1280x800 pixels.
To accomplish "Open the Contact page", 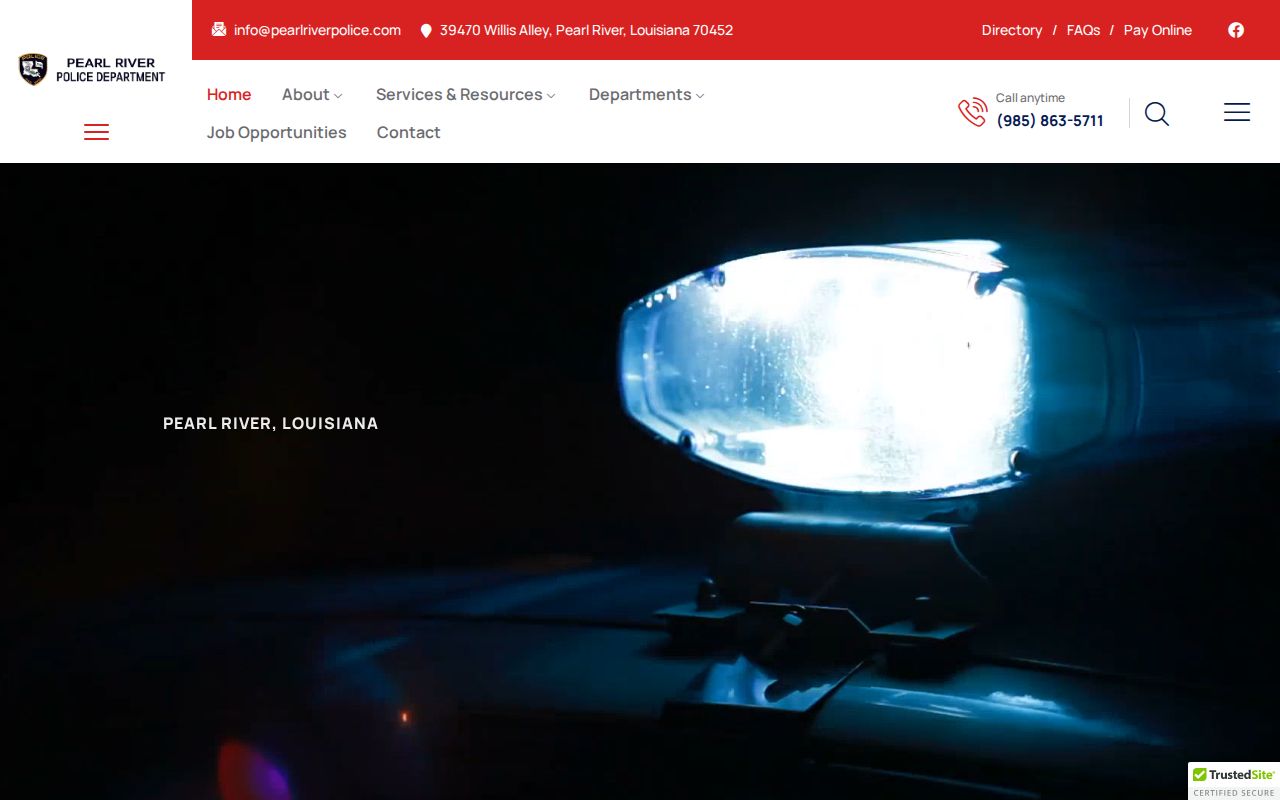I will point(409,132).
